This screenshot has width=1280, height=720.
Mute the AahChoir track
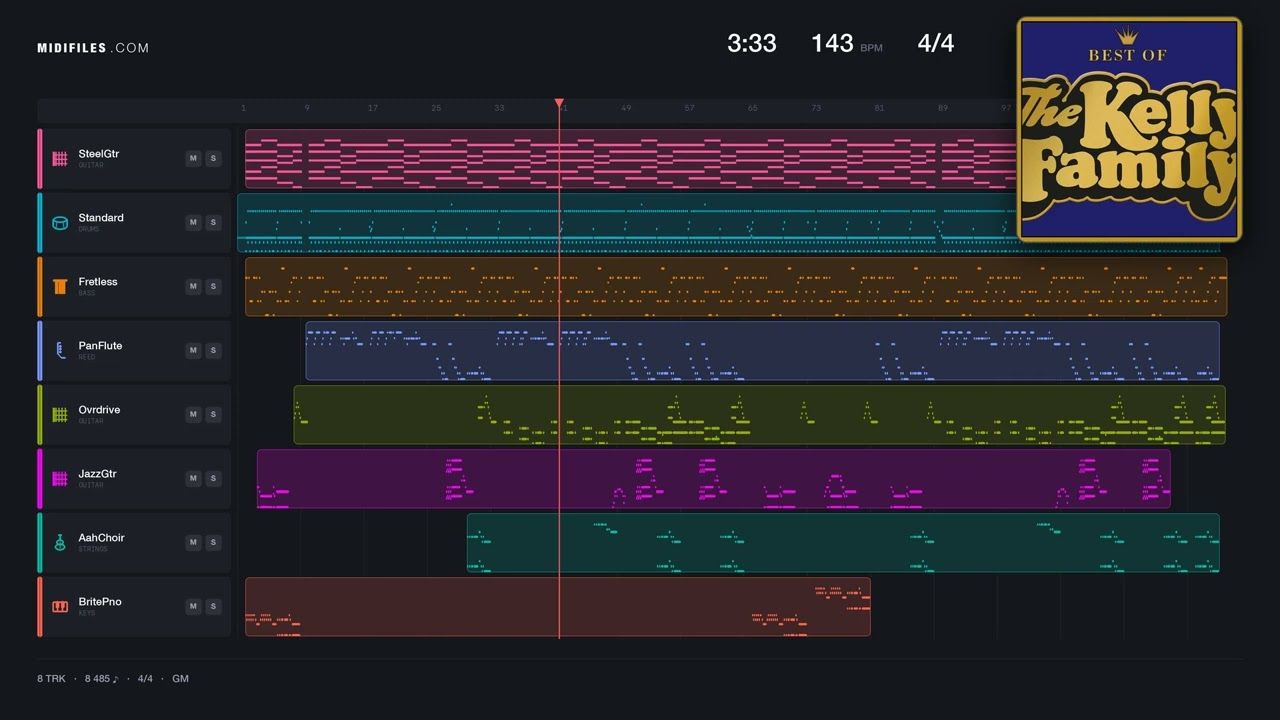tap(193, 542)
